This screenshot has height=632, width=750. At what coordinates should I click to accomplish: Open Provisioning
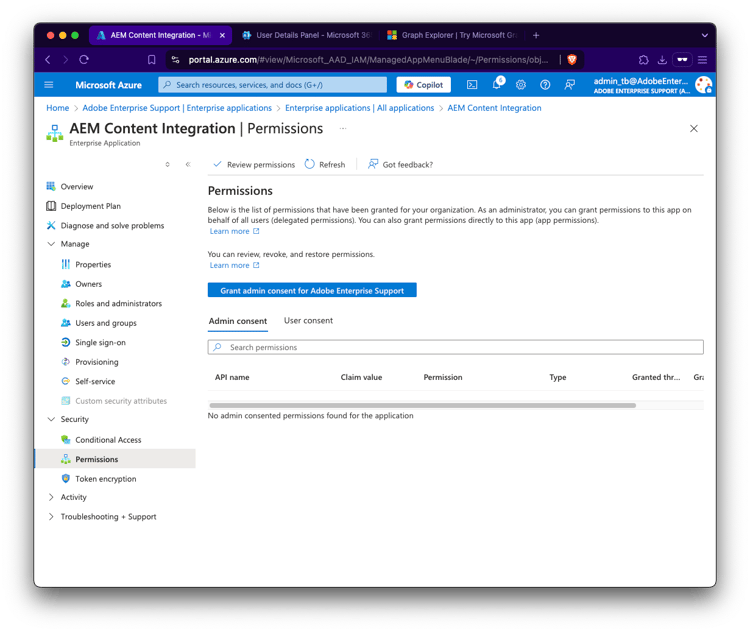(x=97, y=362)
